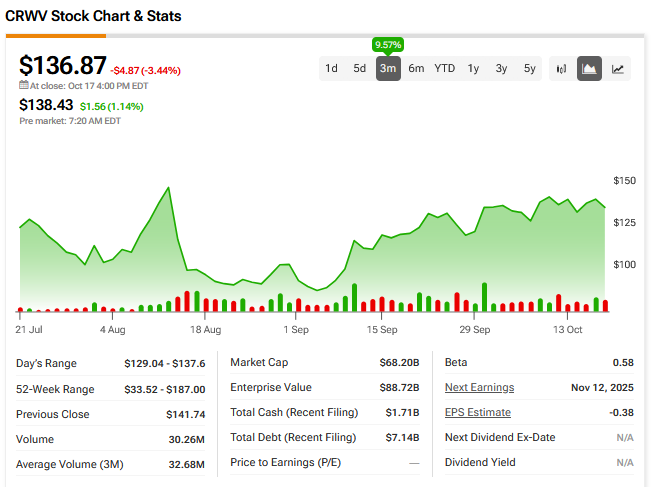Image resolution: width=652 pixels, height=487 pixels.
Task: Select the area chart type icon
Action: coord(589,69)
